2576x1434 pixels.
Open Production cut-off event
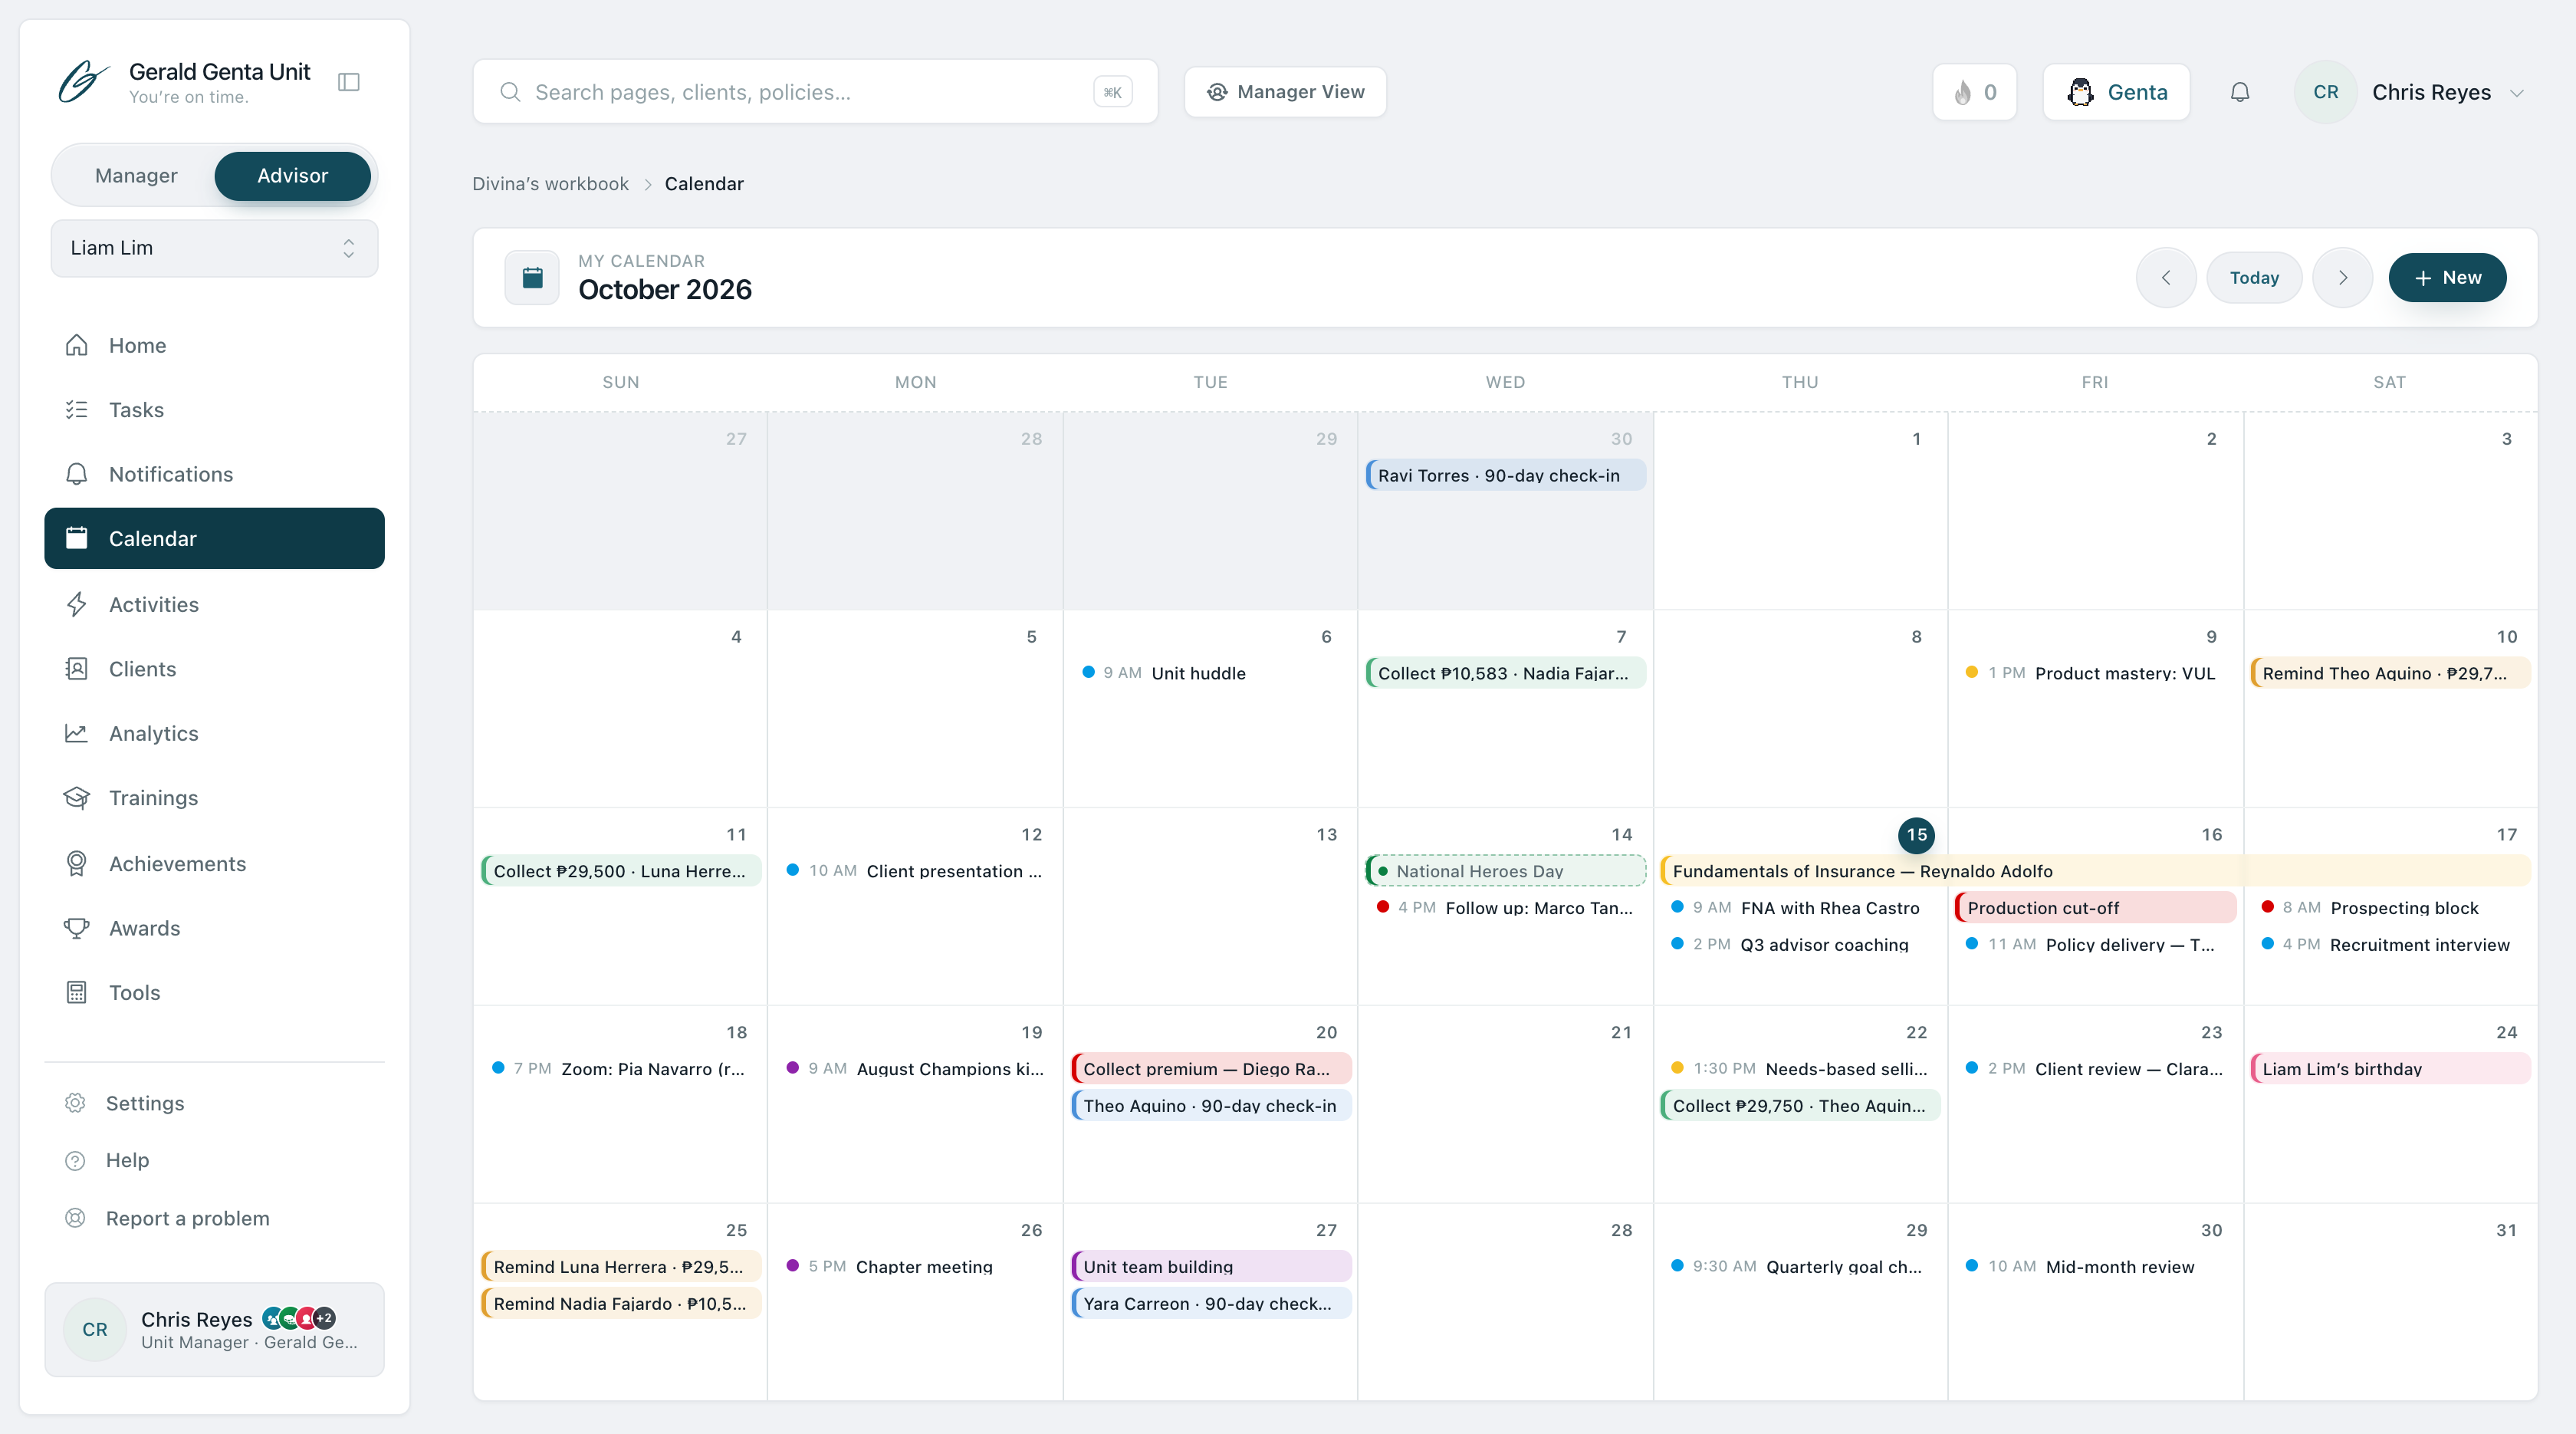(x=2095, y=908)
